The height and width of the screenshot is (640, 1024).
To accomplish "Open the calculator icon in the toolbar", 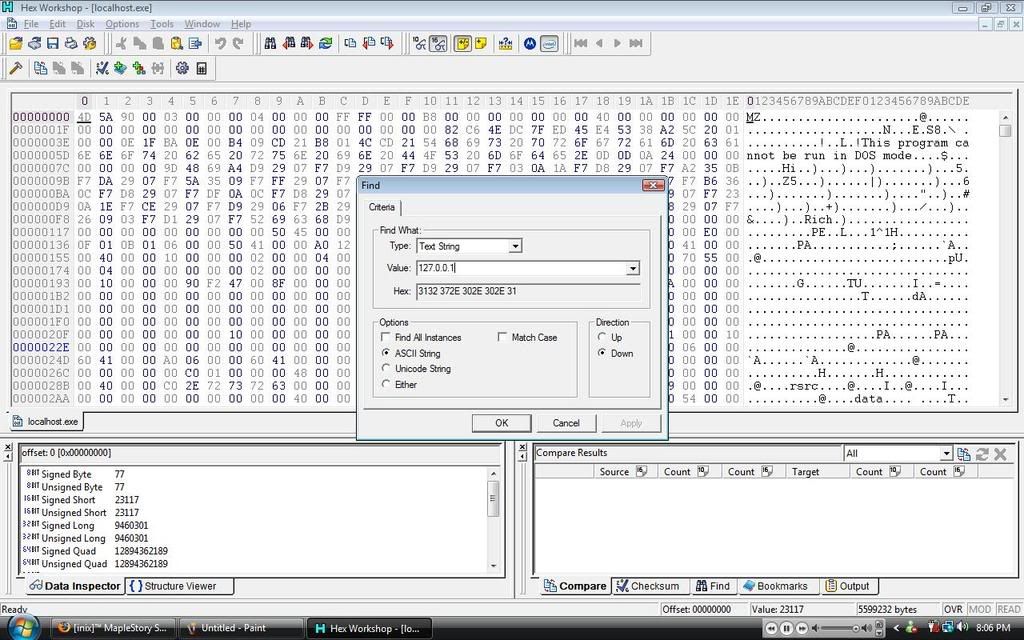I will tap(201, 68).
